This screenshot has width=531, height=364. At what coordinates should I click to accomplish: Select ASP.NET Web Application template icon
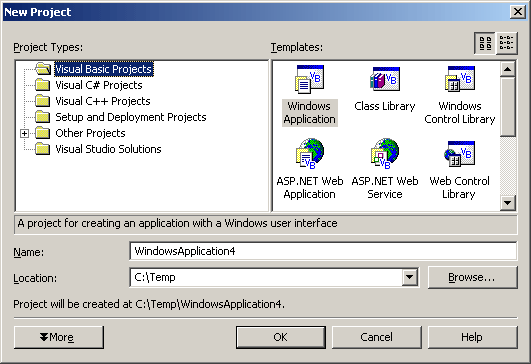[310, 154]
